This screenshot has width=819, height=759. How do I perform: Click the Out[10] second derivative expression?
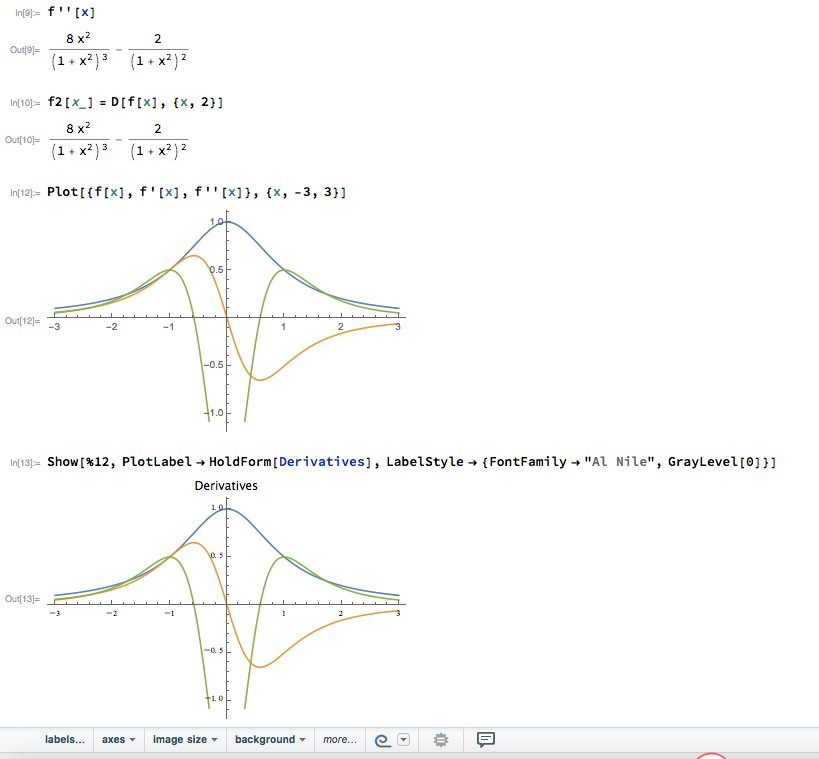click(119, 140)
